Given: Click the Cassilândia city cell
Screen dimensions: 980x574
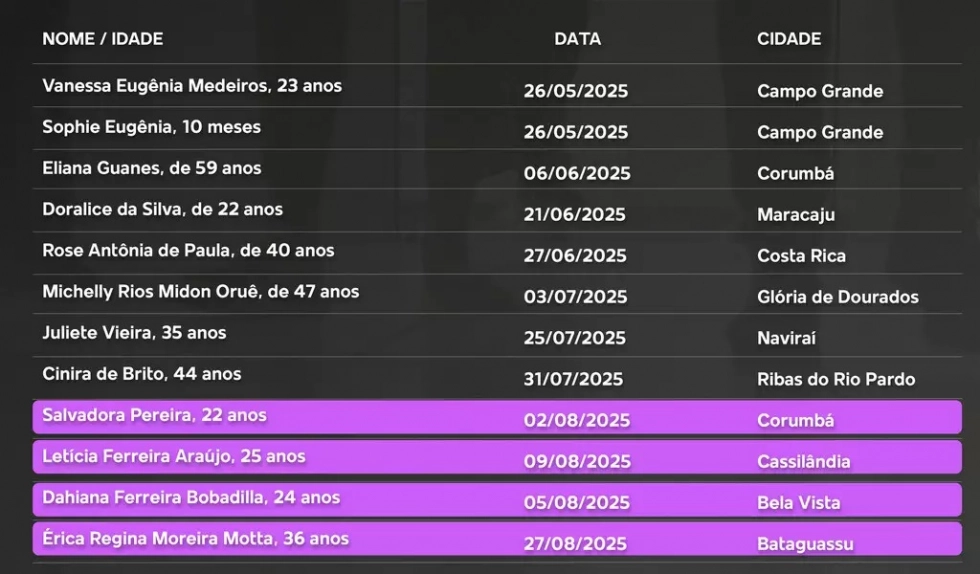Looking at the screenshot, I should [x=804, y=462].
